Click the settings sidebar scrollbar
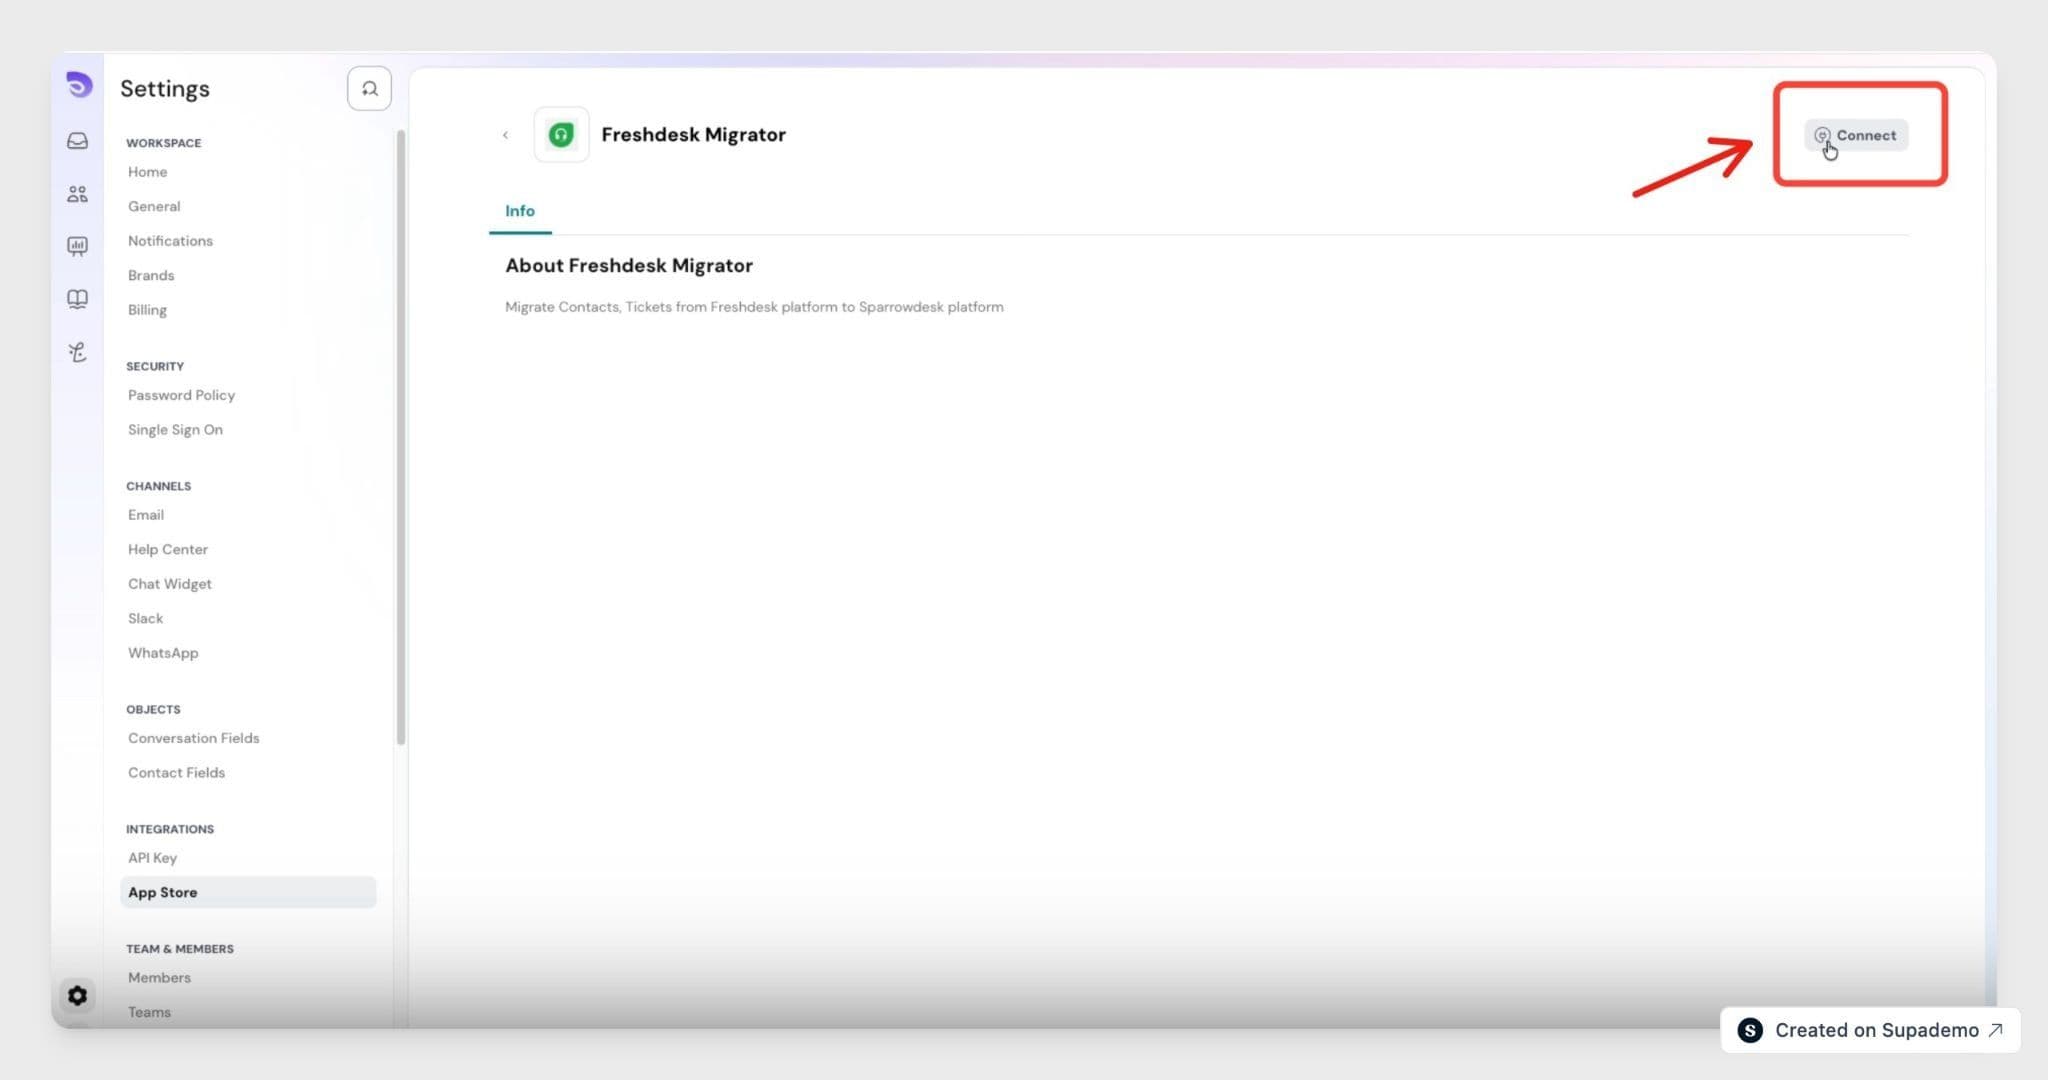The width and height of the screenshot is (2048, 1080). coord(401,437)
